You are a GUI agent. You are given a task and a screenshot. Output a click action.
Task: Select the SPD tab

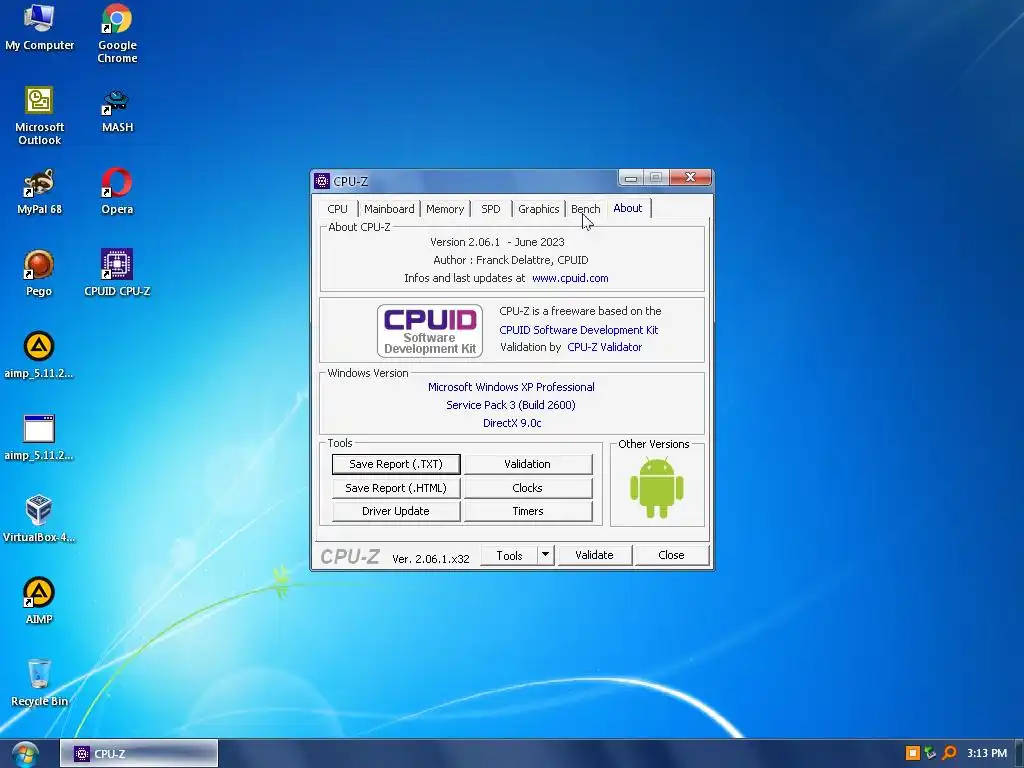pos(490,209)
